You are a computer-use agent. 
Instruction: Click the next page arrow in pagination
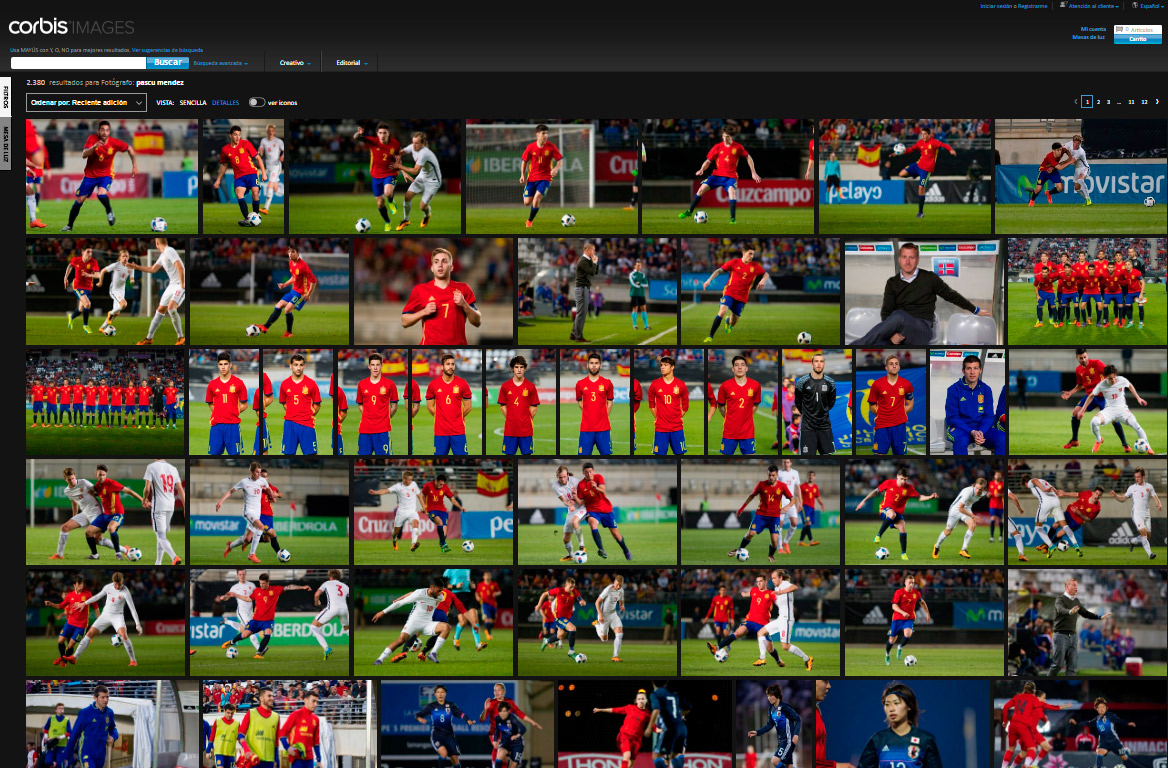pos(1157,102)
